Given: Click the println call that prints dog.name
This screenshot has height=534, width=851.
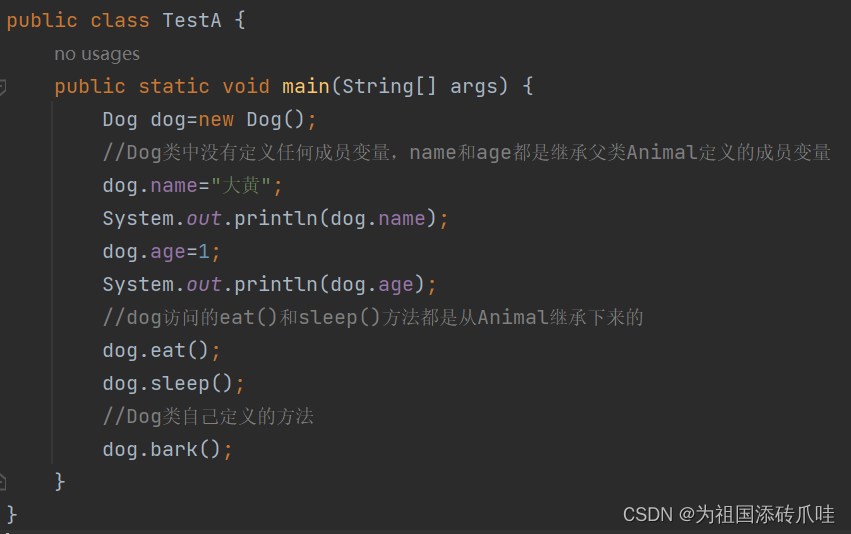Looking at the screenshot, I should point(276,219).
